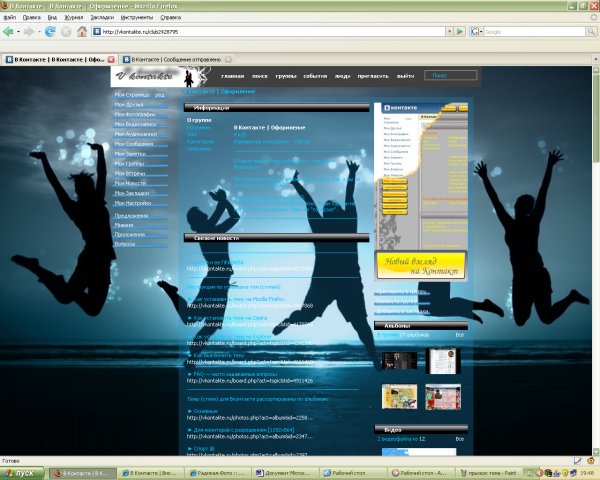
Task: Switch to 'Документ Micros...' taskbar item
Action: coord(285,473)
